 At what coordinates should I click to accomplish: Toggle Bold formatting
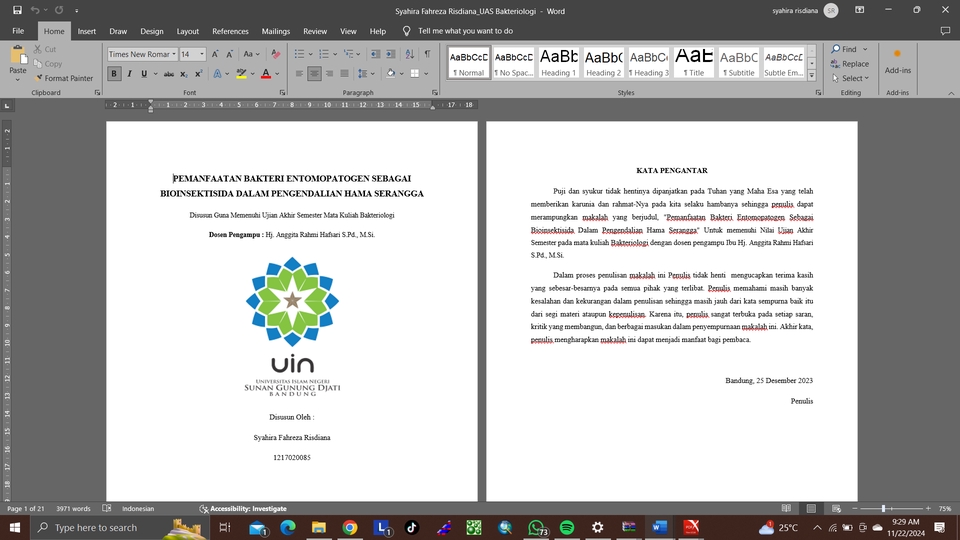114,74
